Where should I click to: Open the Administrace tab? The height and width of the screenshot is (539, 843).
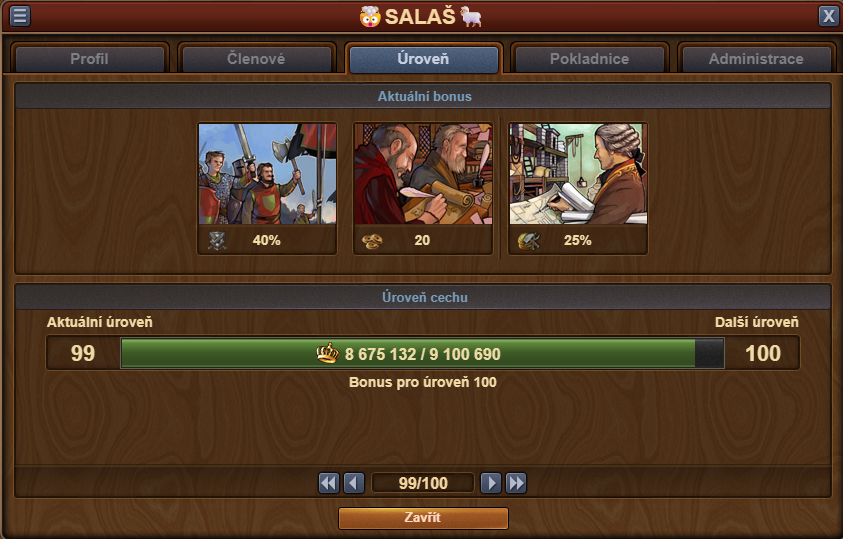pyautogui.click(x=756, y=59)
